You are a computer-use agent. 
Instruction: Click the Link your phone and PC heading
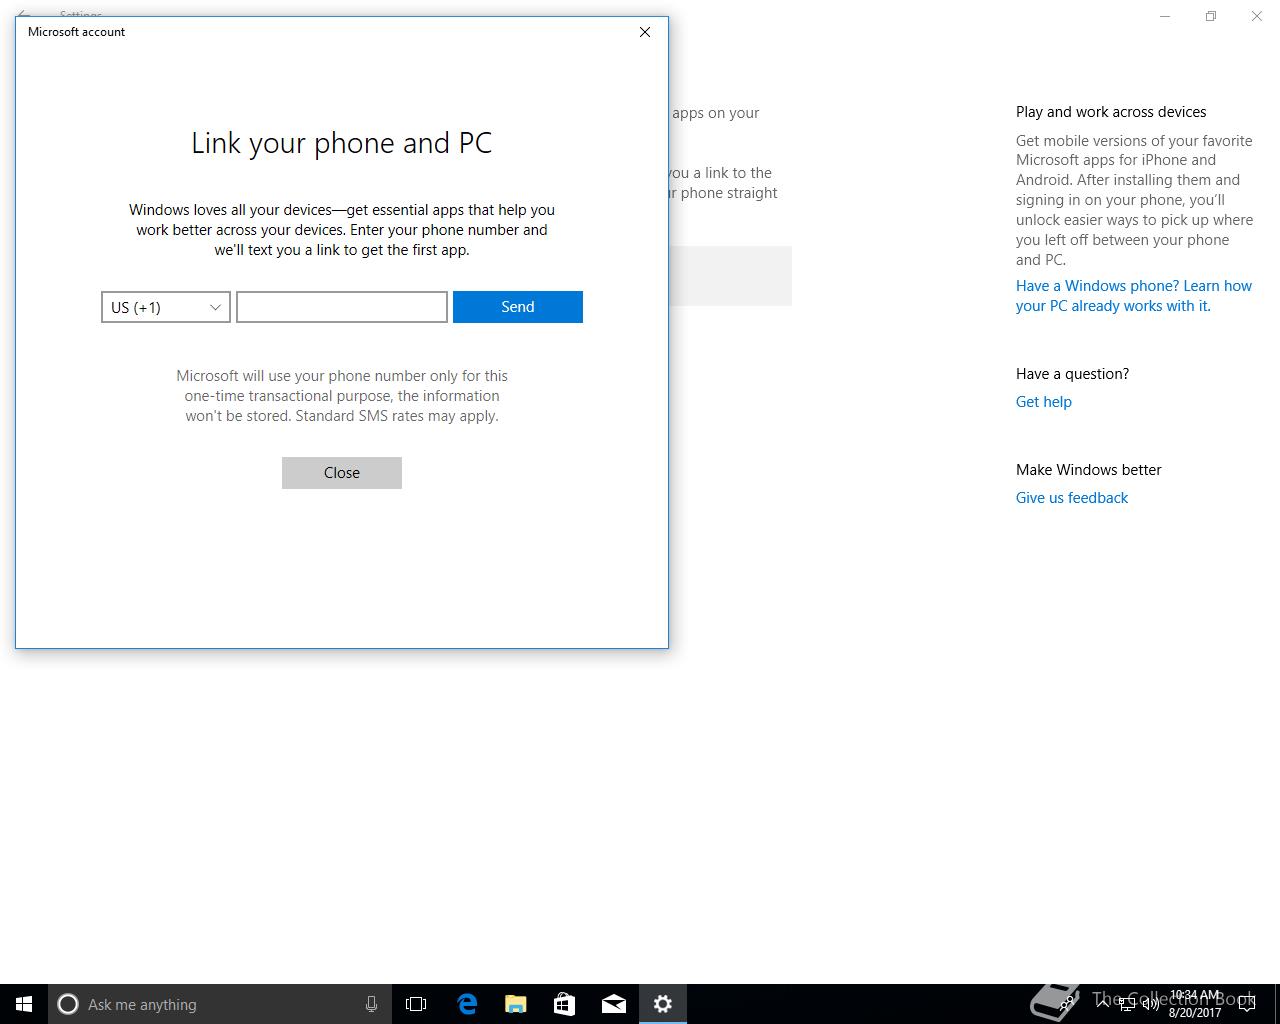(x=342, y=143)
